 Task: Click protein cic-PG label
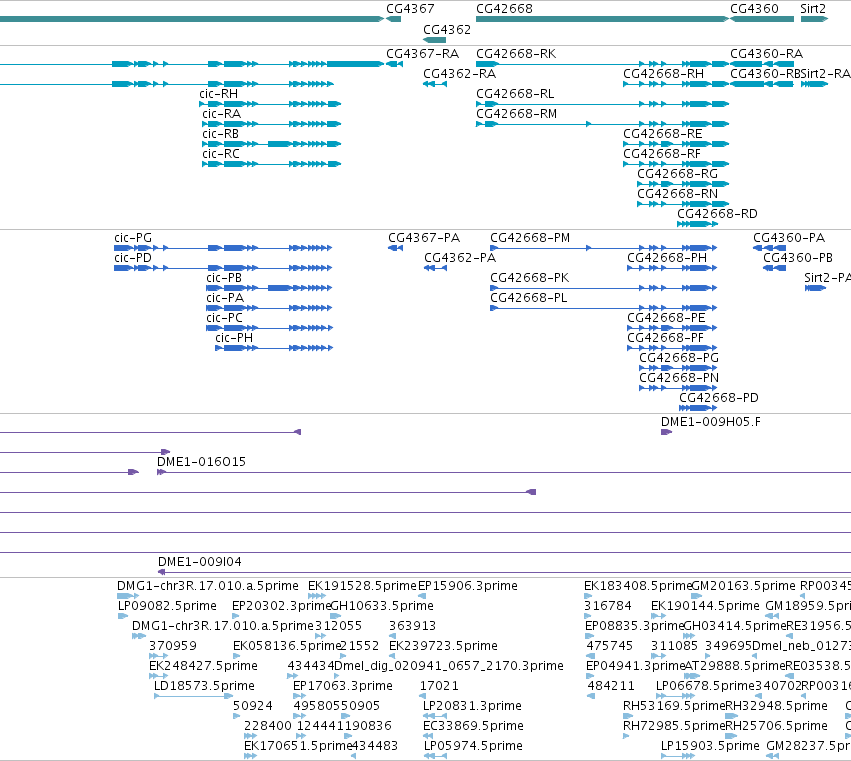(x=133, y=238)
